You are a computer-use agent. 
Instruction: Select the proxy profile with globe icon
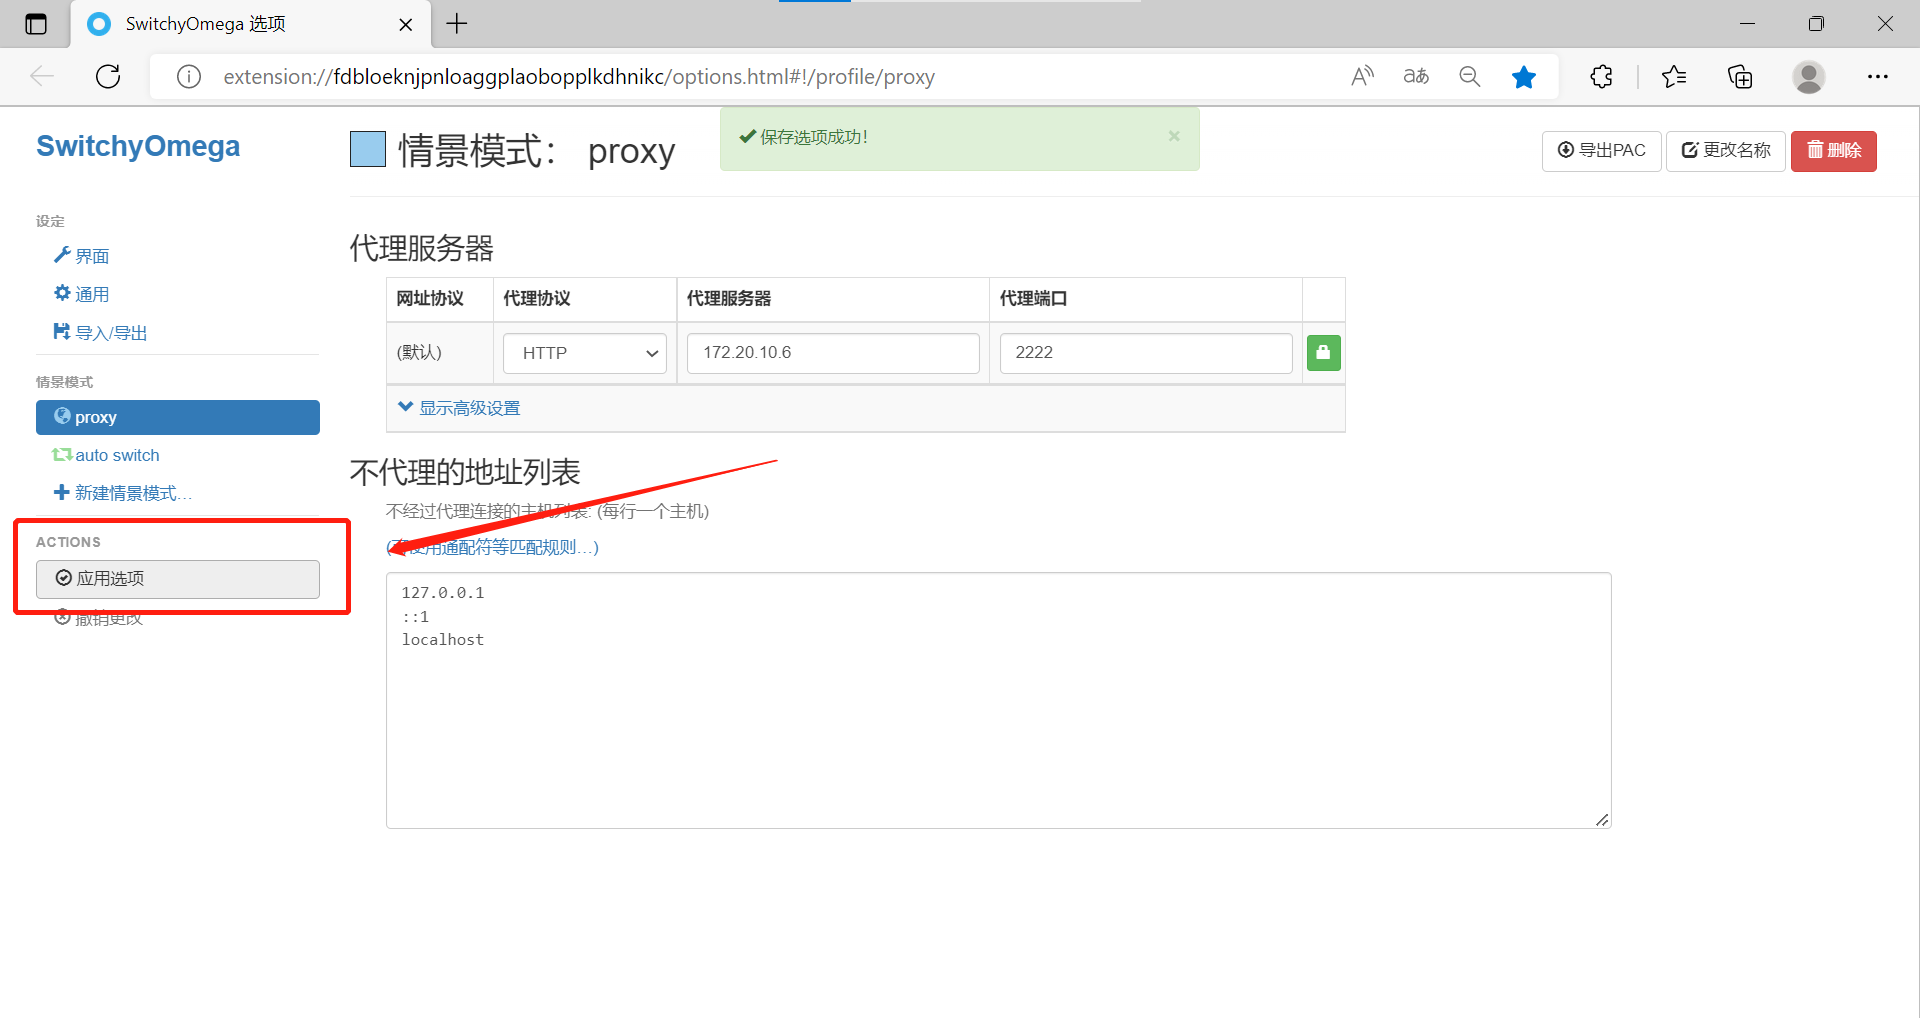click(177, 417)
